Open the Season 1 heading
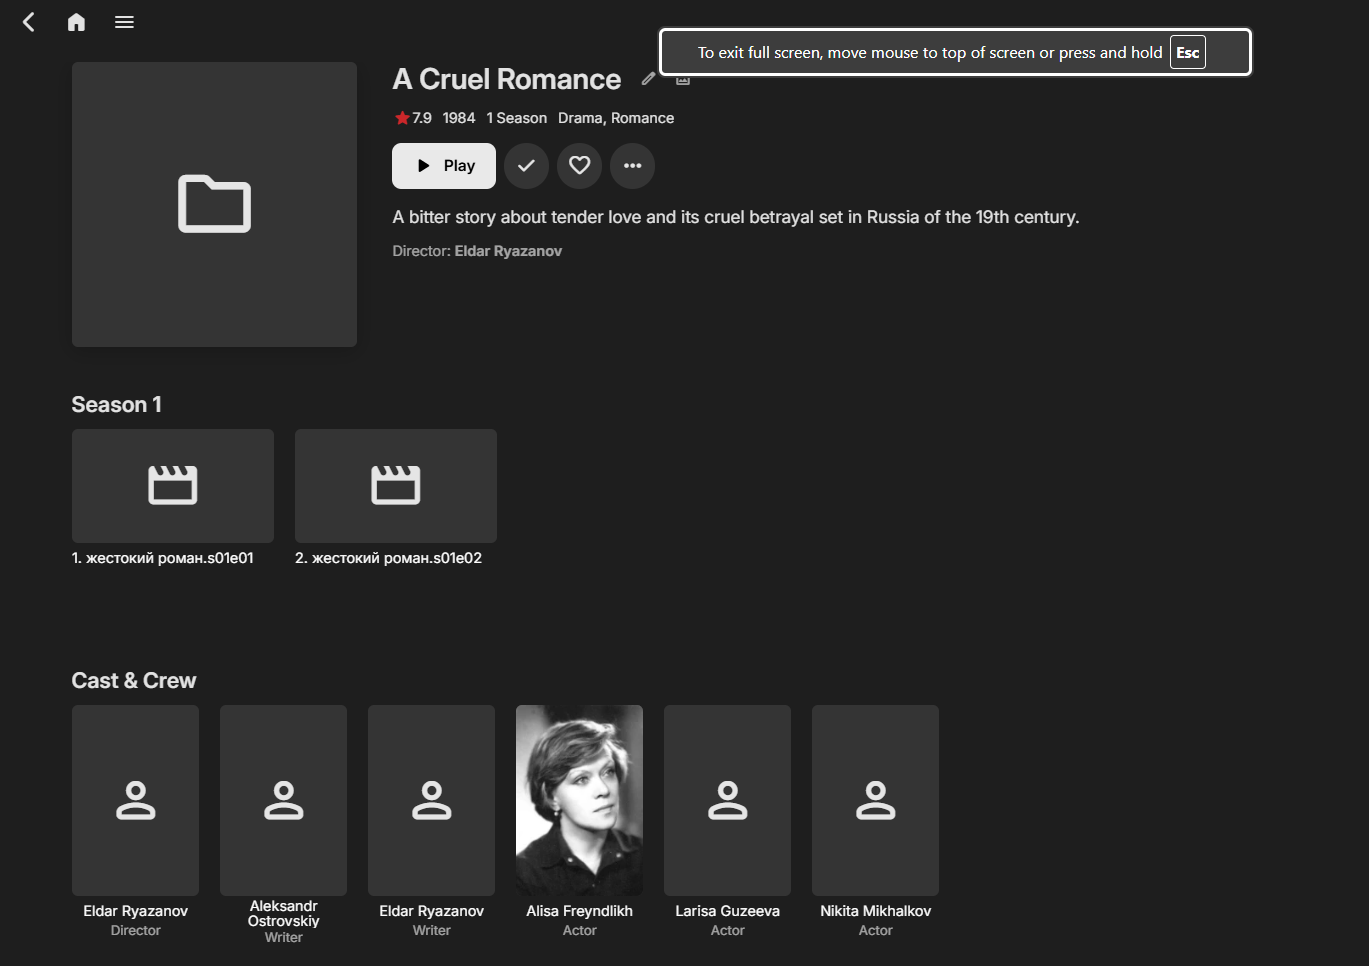 (116, 405)
